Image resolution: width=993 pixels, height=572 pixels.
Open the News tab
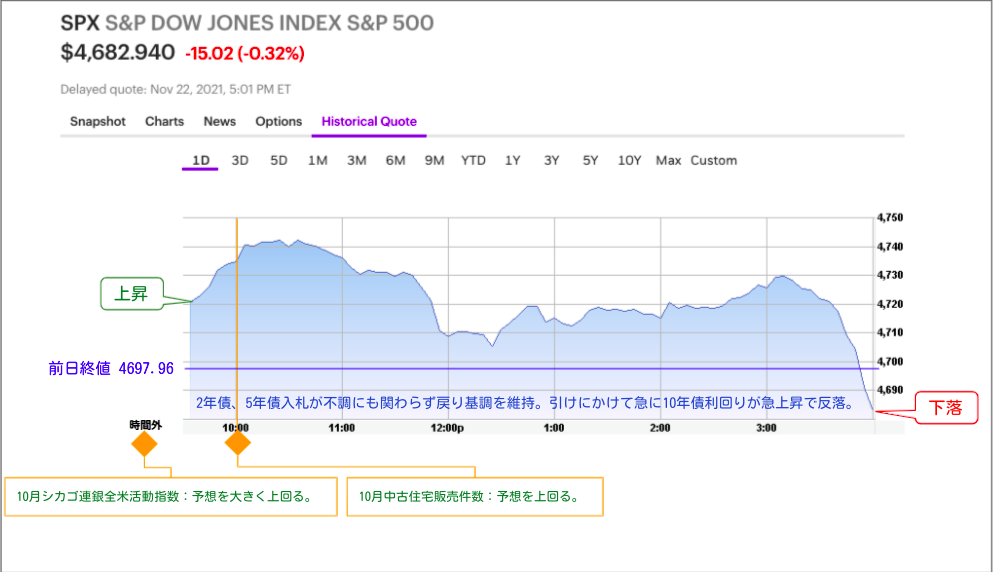click(x=220, y=122)
